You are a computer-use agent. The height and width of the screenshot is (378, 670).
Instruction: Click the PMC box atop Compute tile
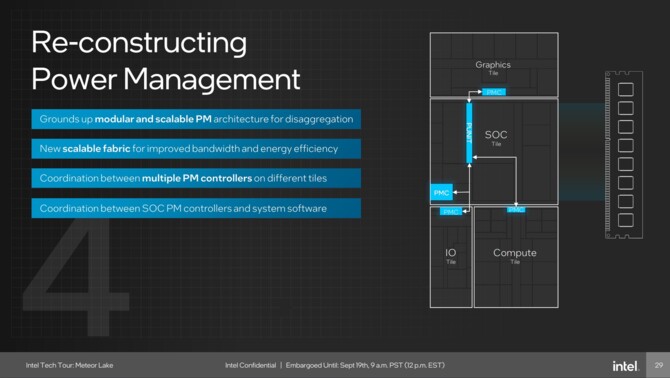tap(516, 210)
